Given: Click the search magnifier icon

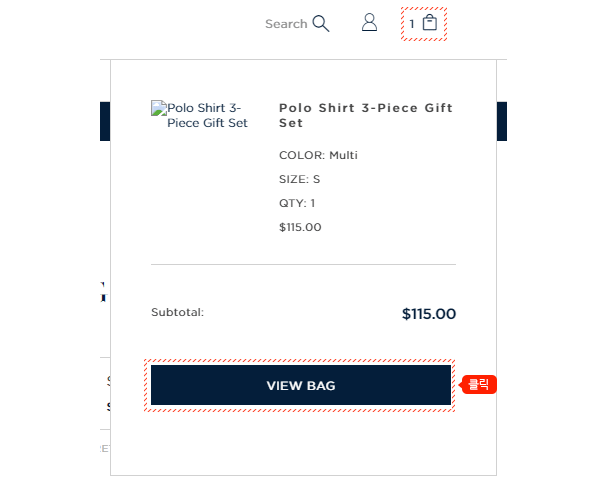Looking at the screenshot, I should [x=321, y=23].
